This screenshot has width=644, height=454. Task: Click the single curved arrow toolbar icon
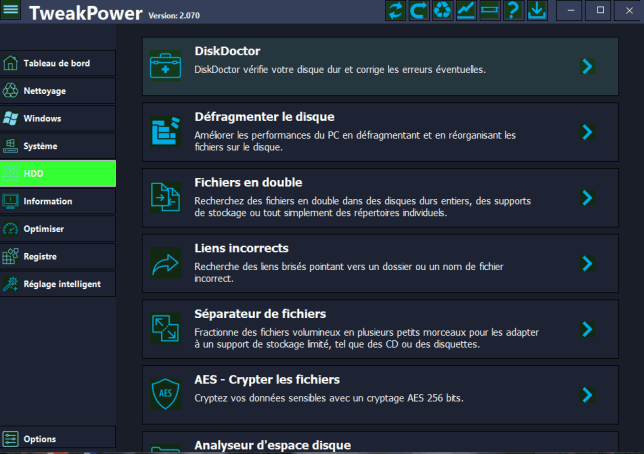click(x=419, y=11)
